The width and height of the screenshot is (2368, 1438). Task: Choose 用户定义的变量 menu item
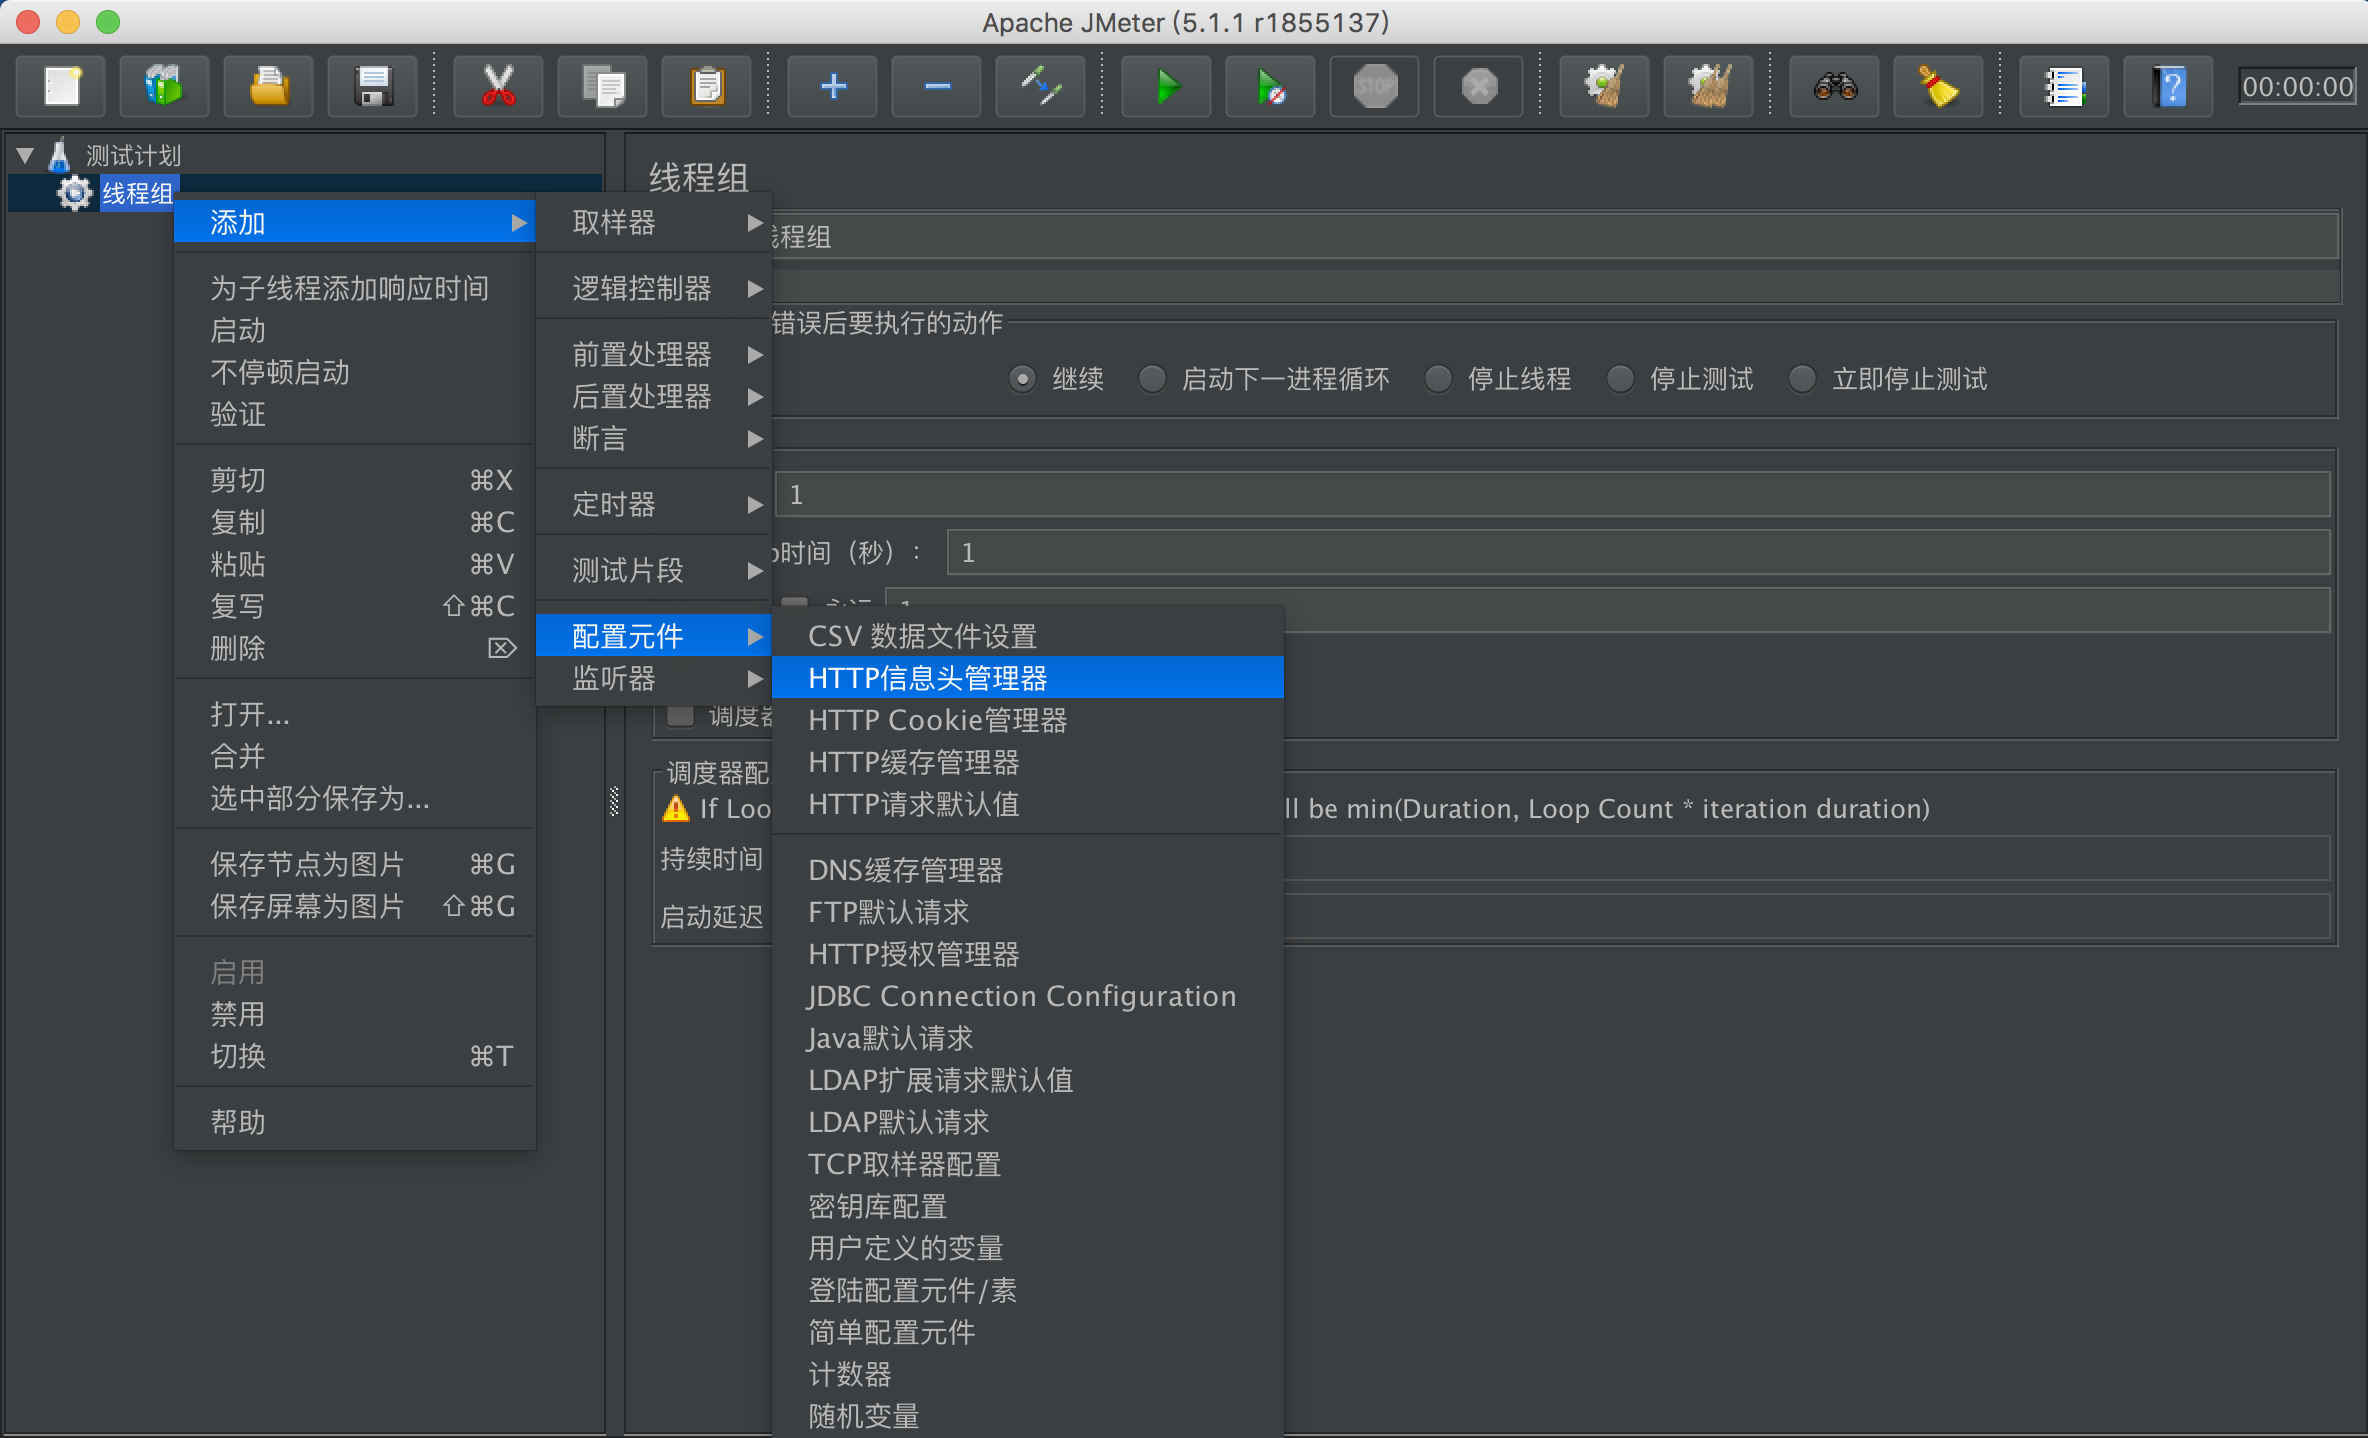[1028, 1248]
